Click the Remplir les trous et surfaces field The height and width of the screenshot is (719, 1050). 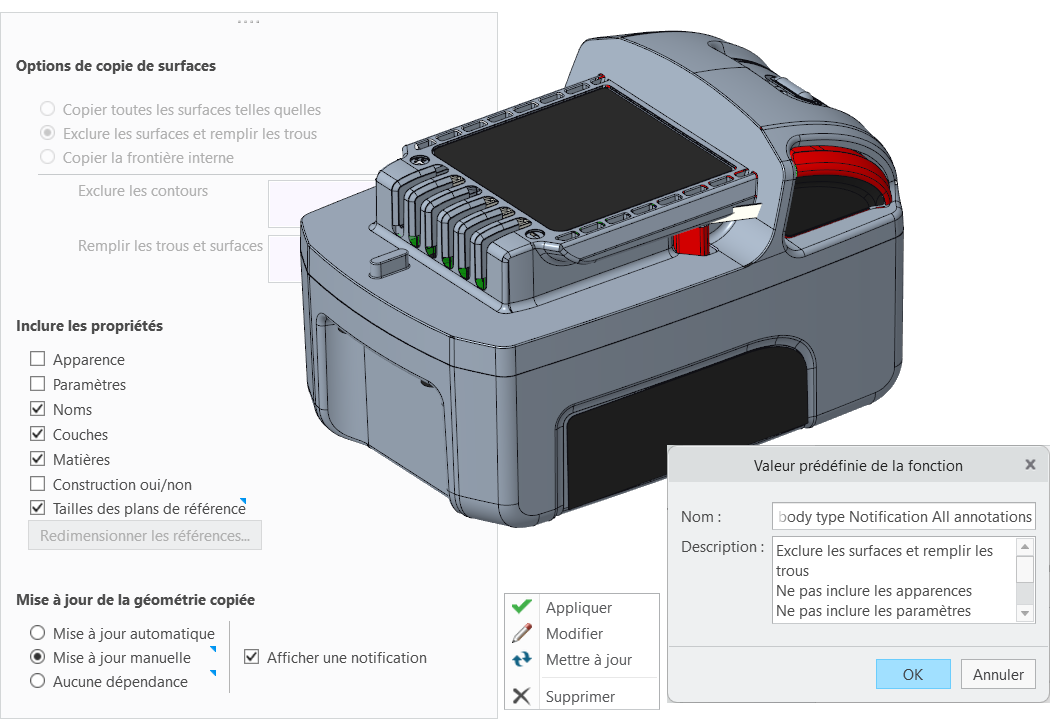point(285,258)
